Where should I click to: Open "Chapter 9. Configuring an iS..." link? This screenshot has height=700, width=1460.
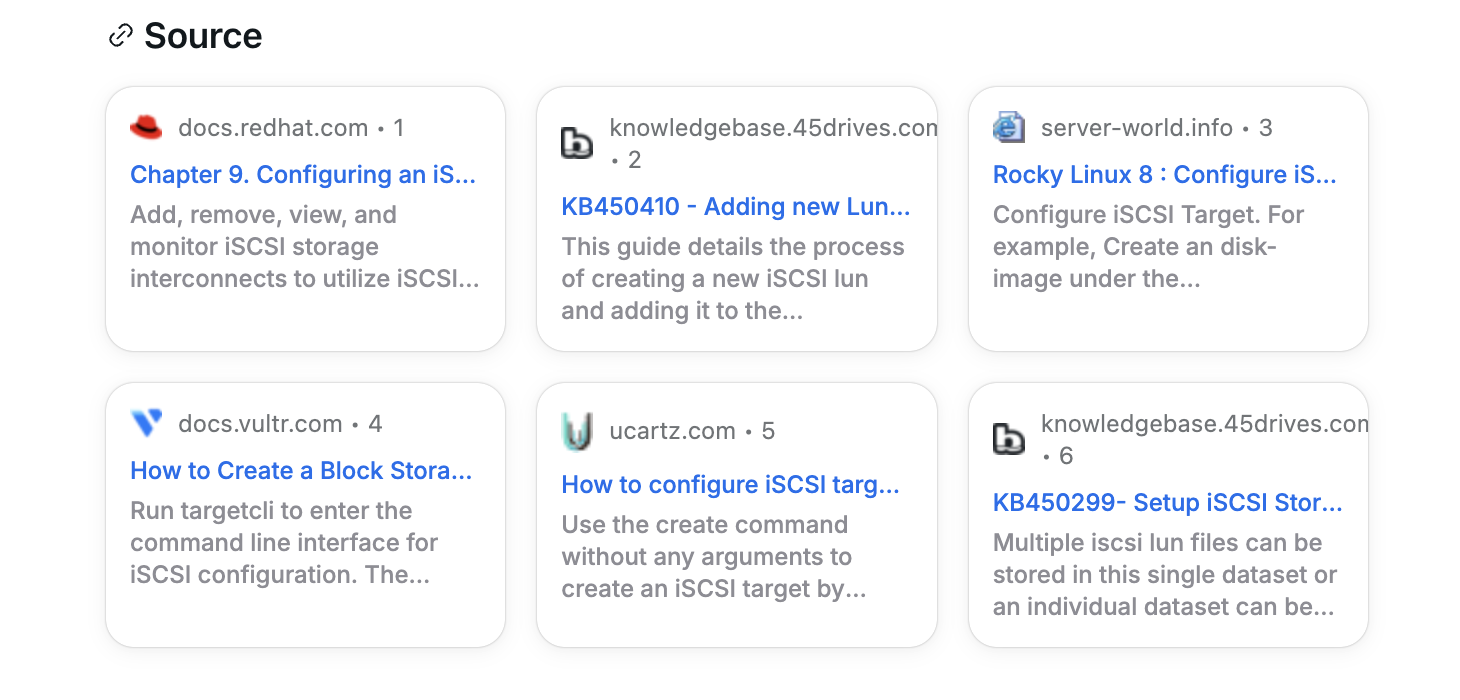(303, 175)
